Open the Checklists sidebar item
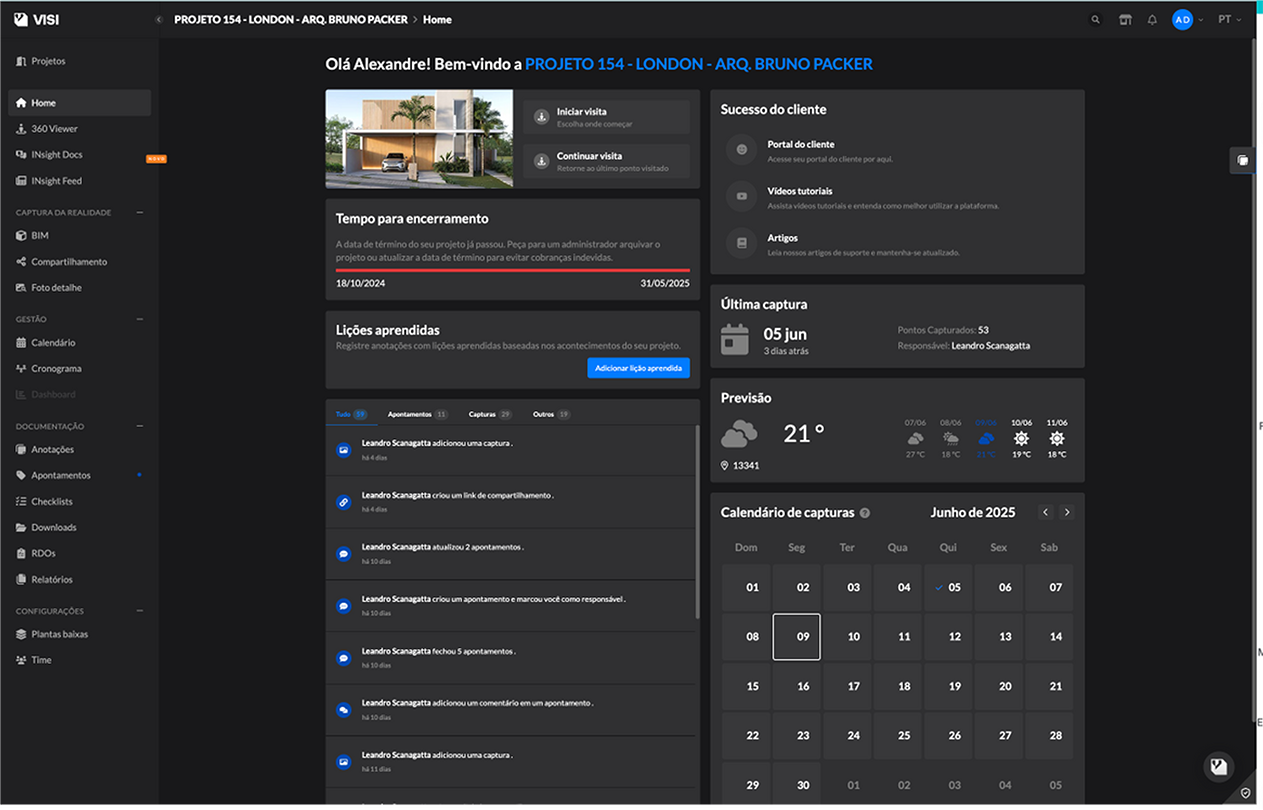 coord(51,502)
